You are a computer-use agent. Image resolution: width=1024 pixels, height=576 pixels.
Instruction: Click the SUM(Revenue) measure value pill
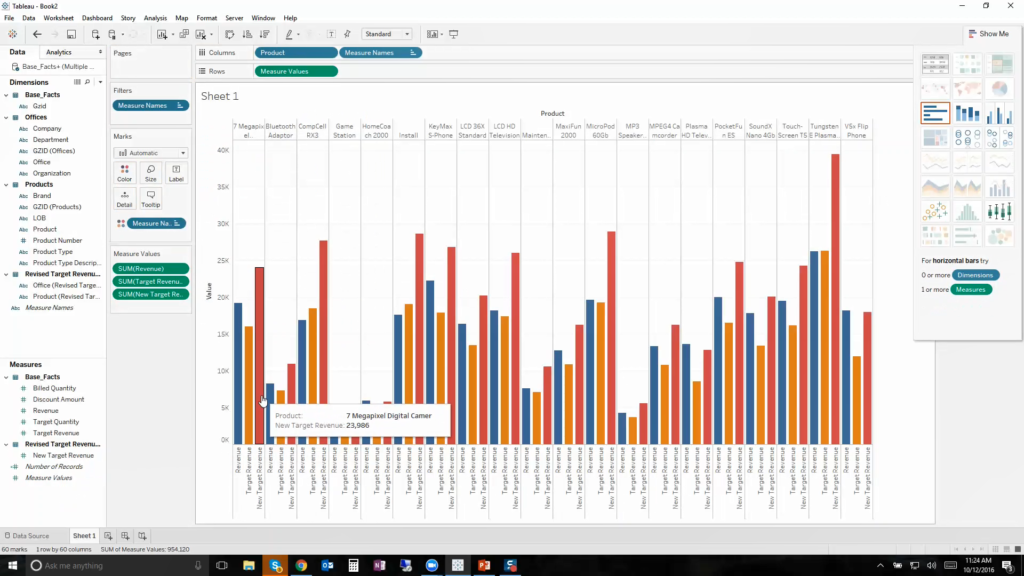150,268
